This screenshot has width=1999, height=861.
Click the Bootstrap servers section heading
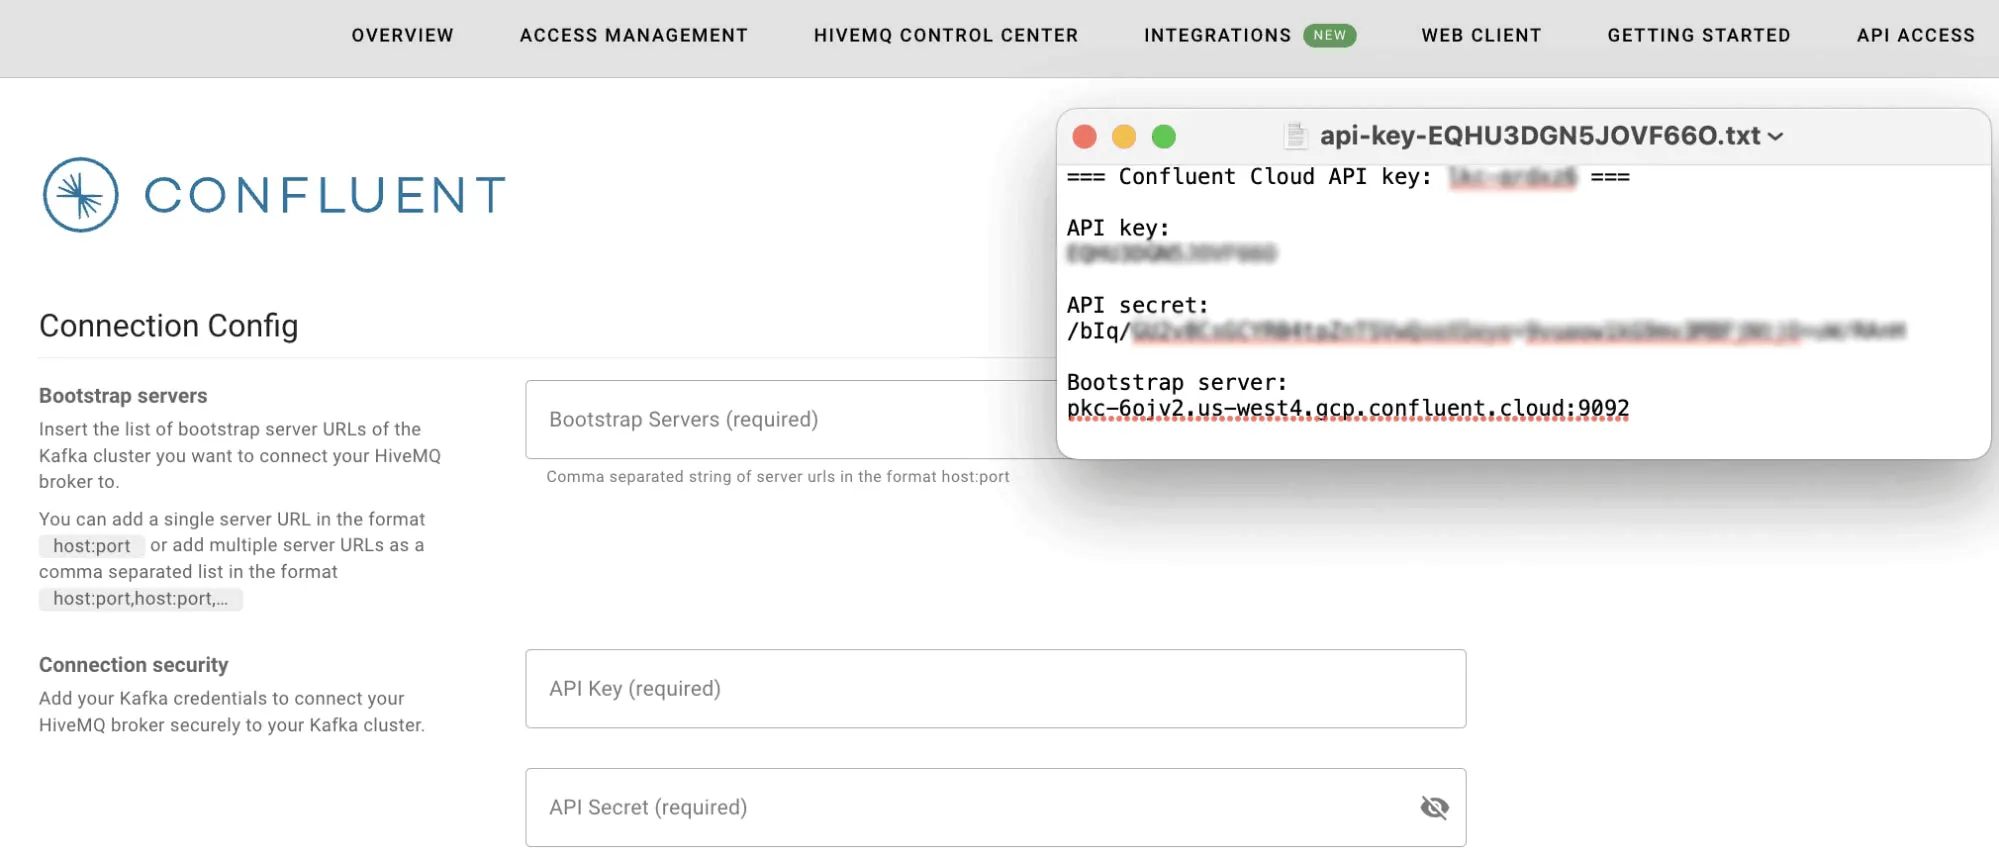coord(123,396)
